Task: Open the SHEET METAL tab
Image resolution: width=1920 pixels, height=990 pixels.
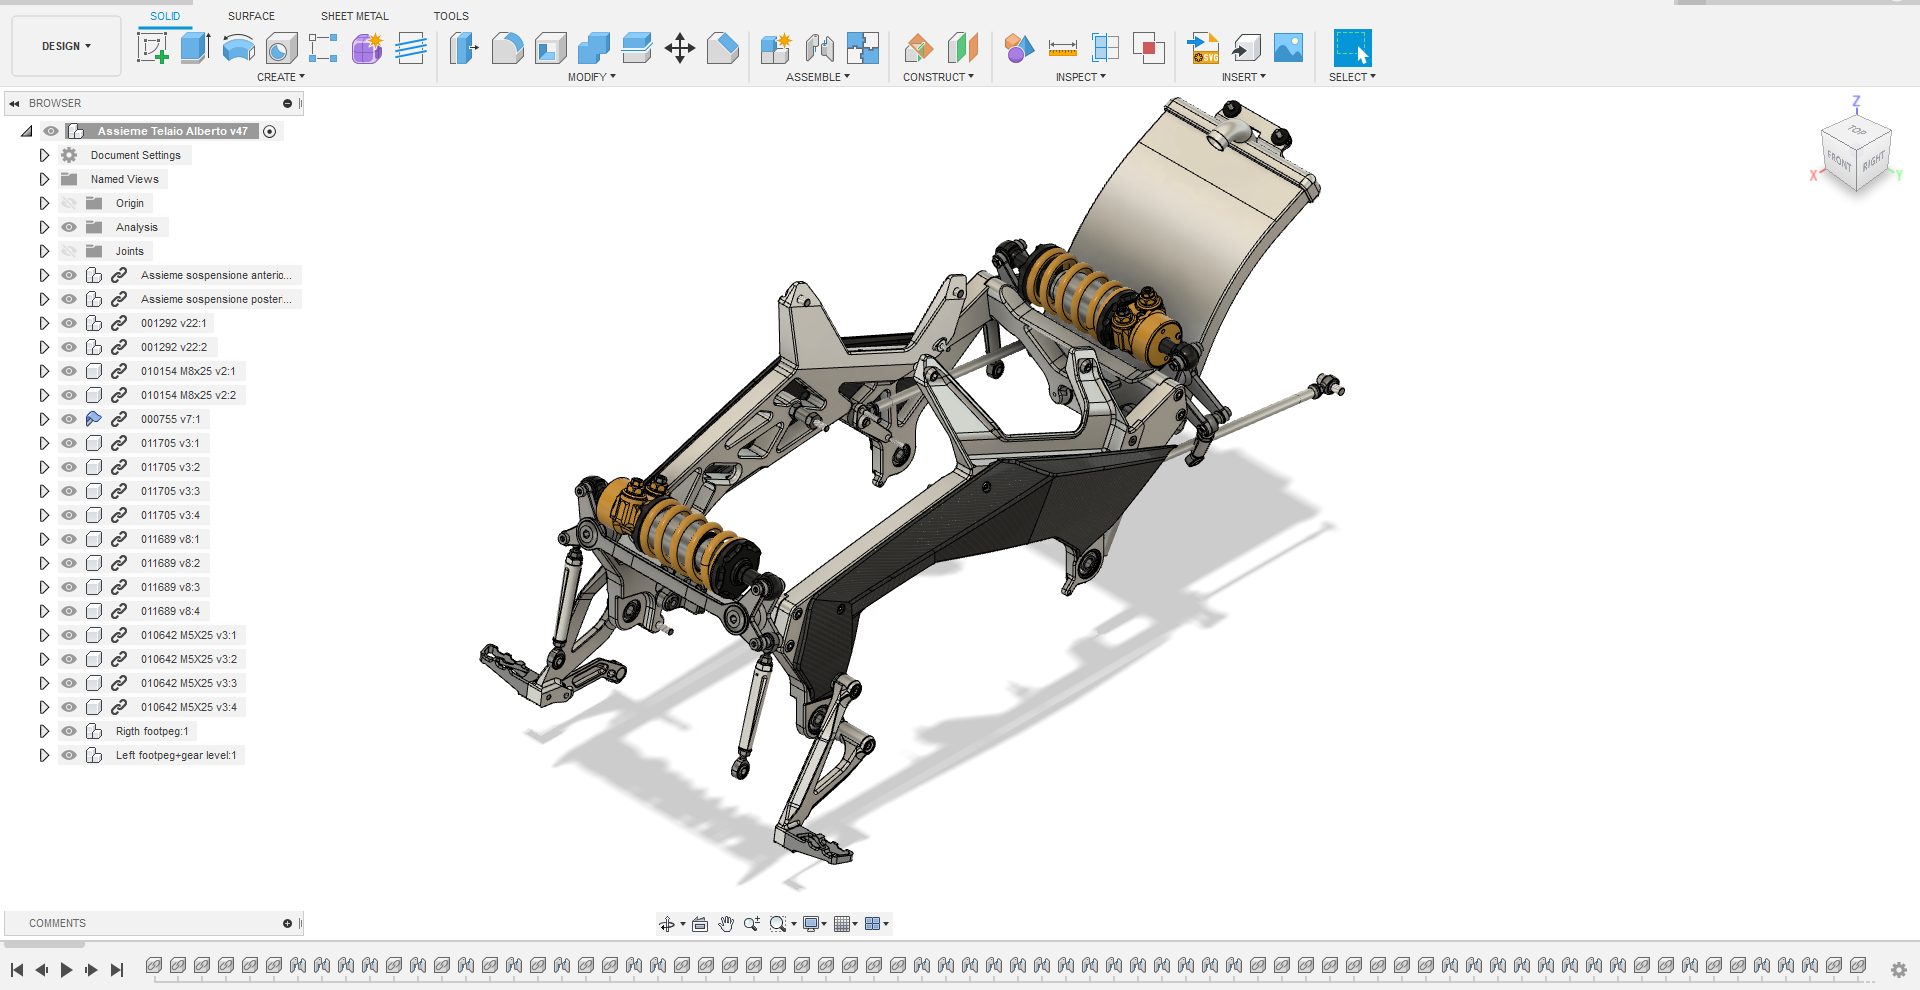Action: [x=354, y=16]
